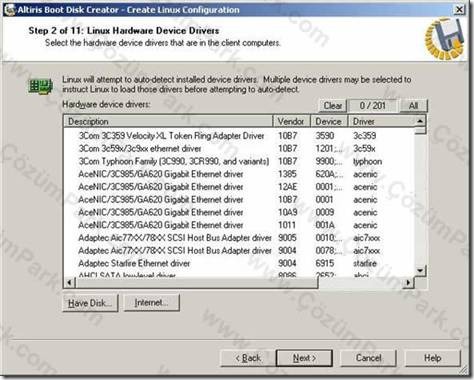Screen dimensions: 474x380
Task: Click the network card icon beside instructions
Action: 40,87
